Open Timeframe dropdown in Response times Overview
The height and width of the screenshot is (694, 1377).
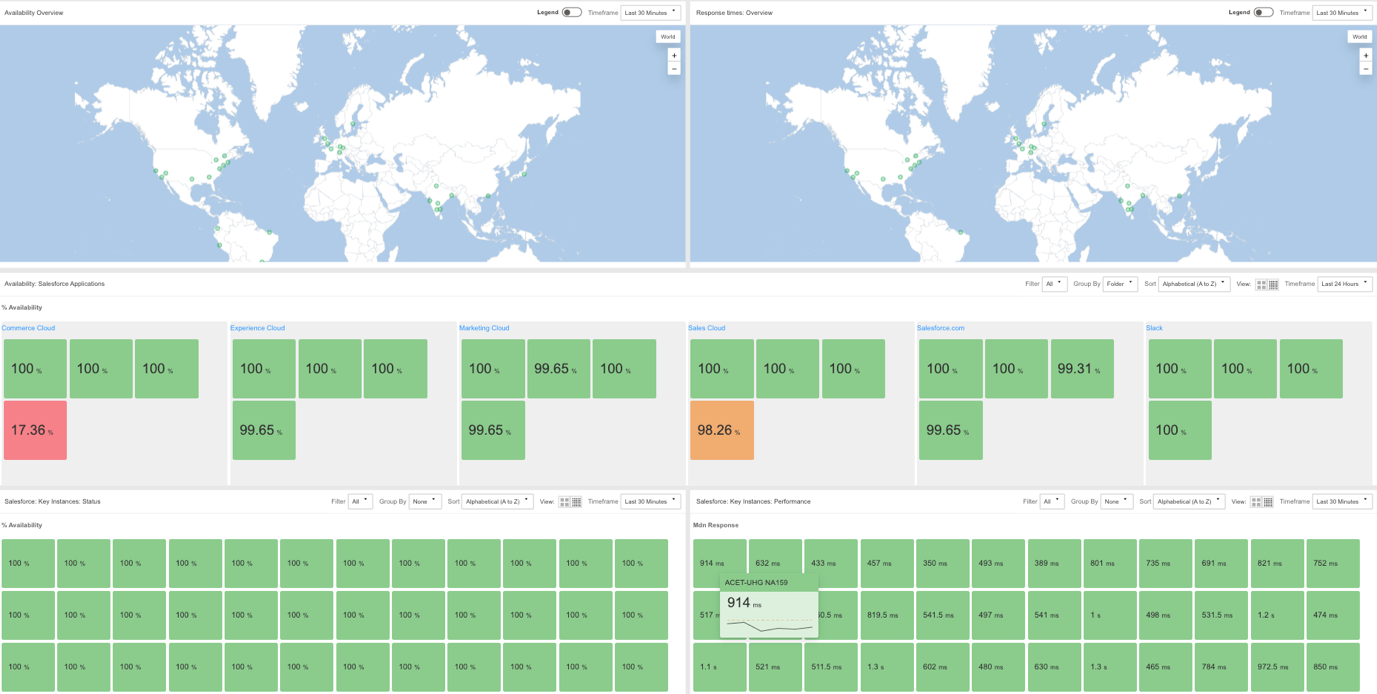coord(1342,13)
